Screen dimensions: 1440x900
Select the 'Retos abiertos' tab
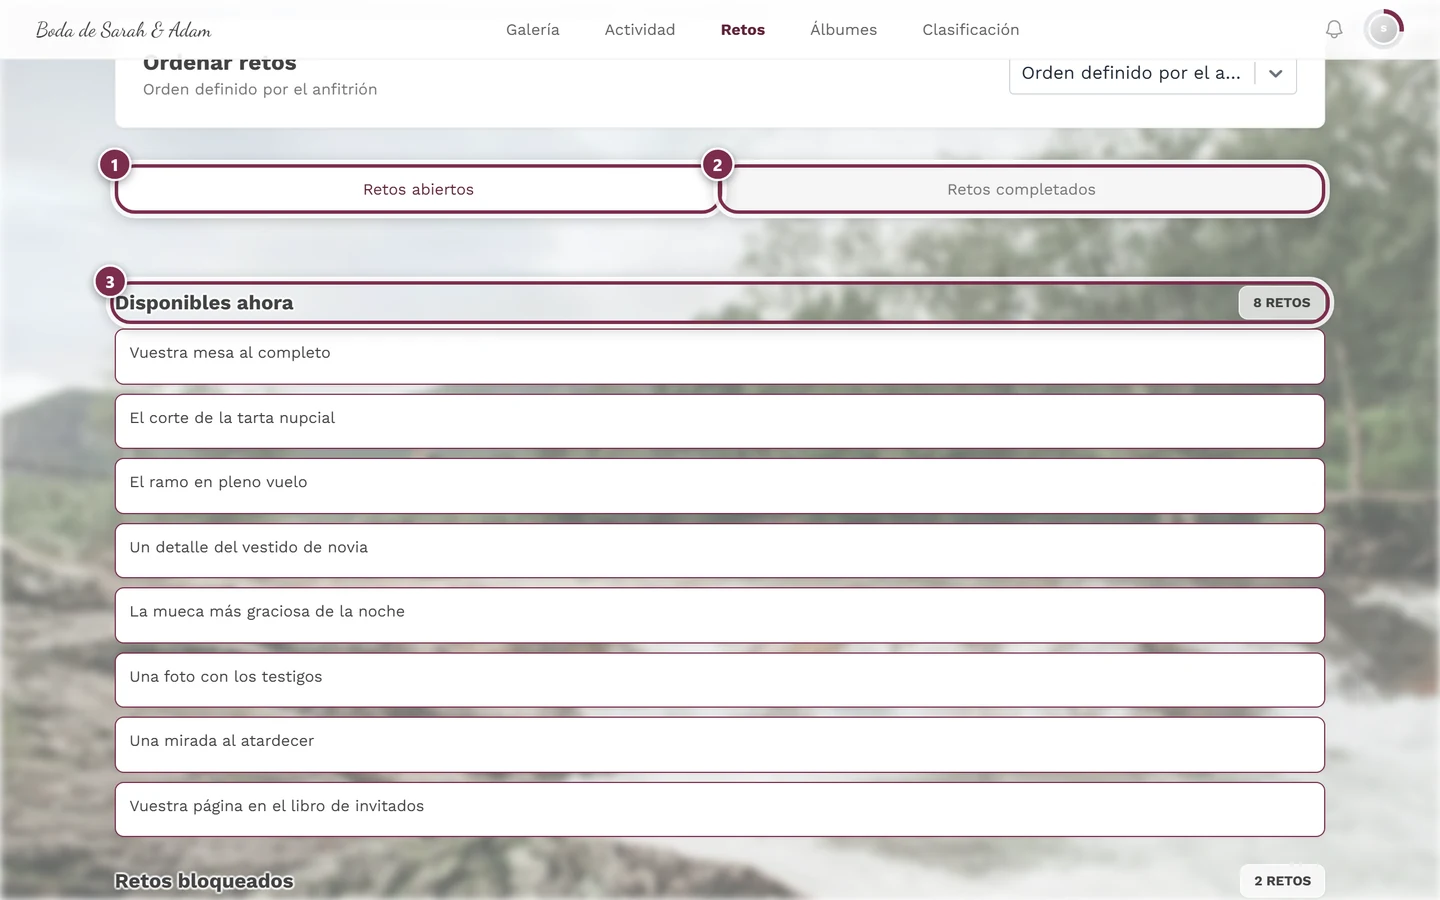tap(418, 189)
